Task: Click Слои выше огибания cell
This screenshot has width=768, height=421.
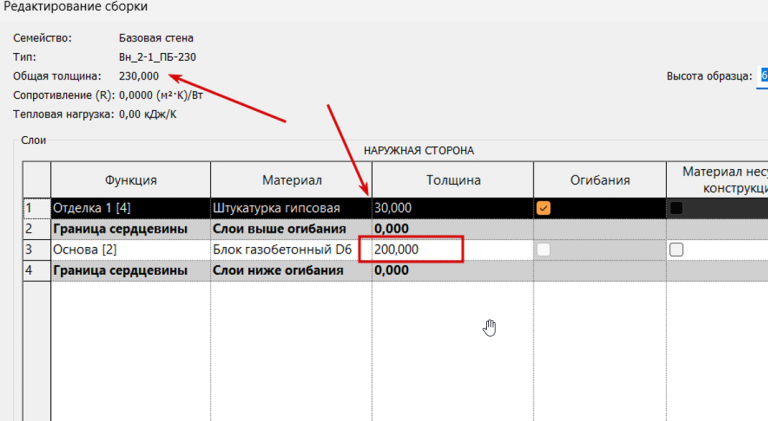Action: (291, 229)
